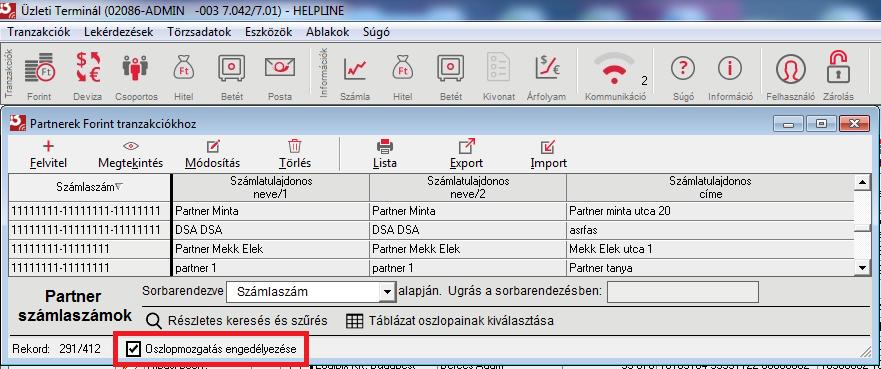Select the 'Partner minta utca 20' cell
The image size is (881, 369).
pos(710,211)
